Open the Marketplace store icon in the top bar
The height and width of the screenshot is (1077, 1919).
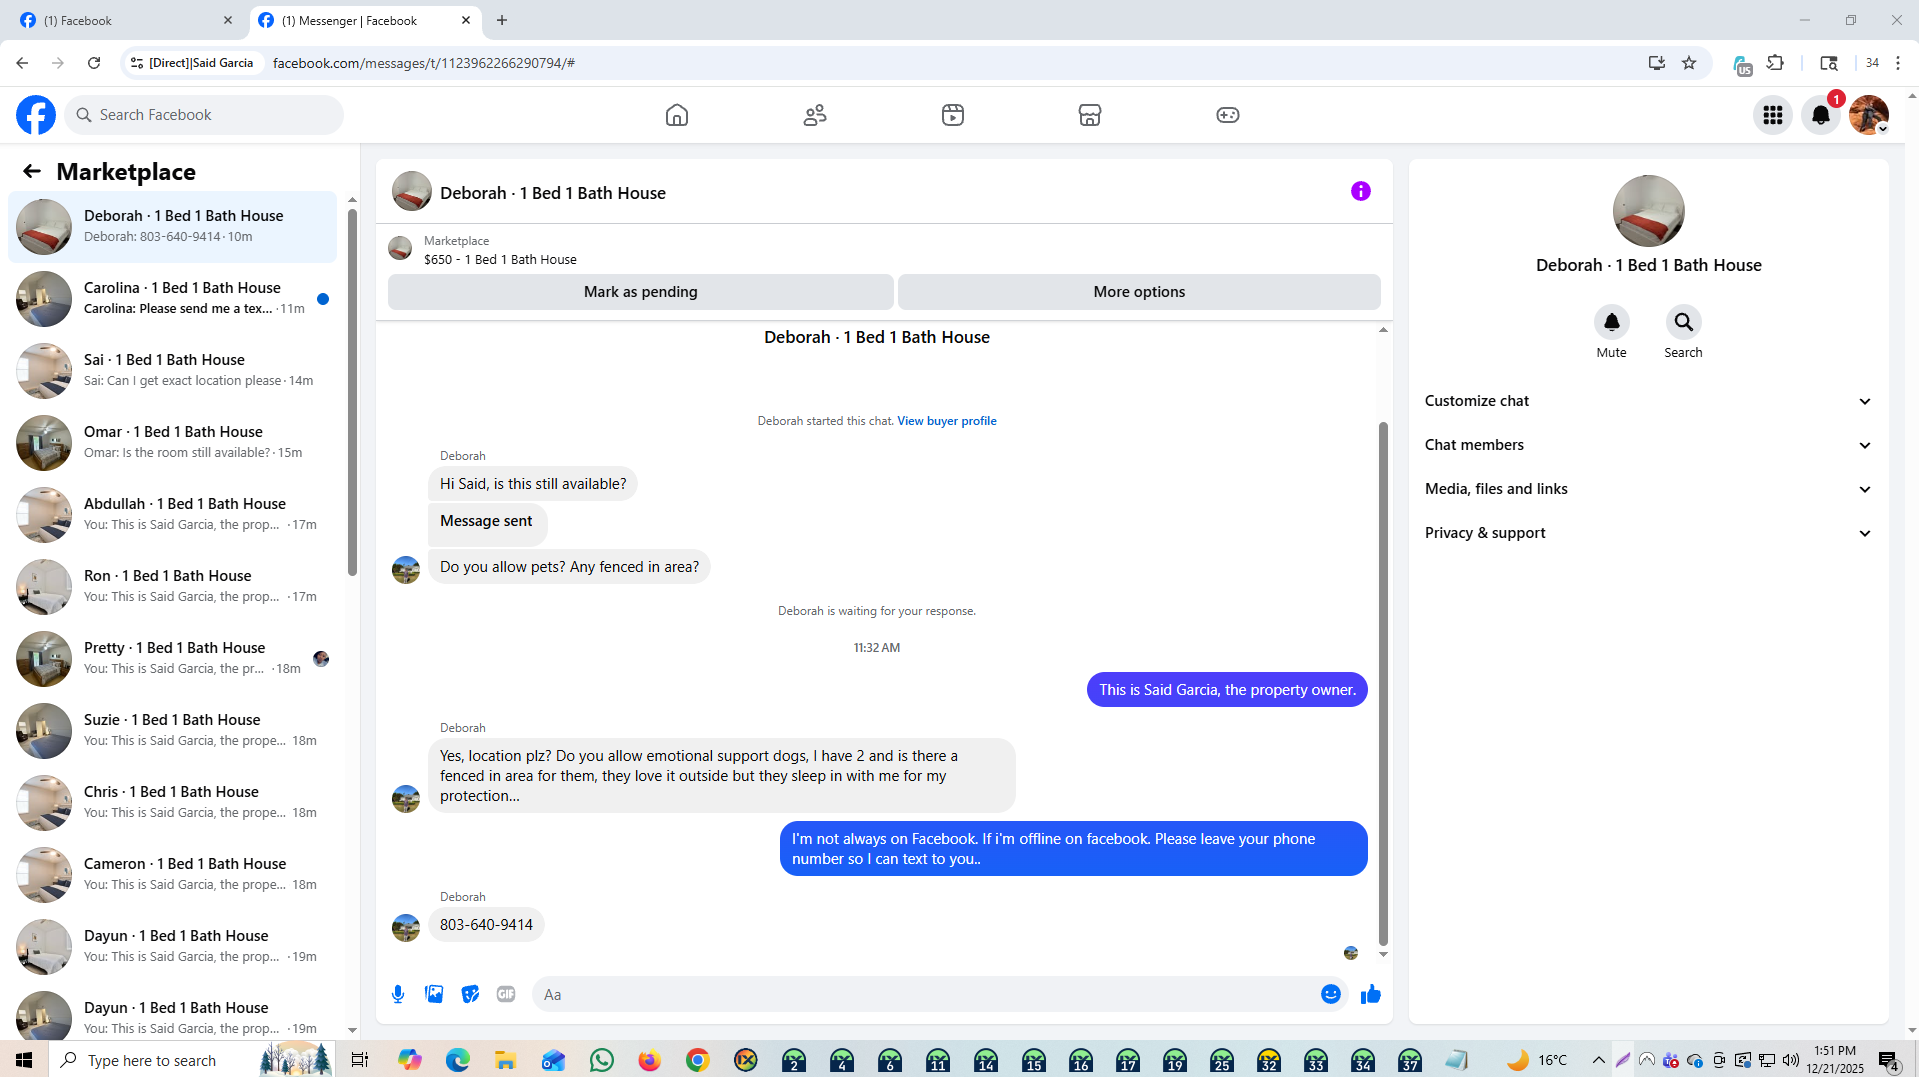[x=1090, y=115]
